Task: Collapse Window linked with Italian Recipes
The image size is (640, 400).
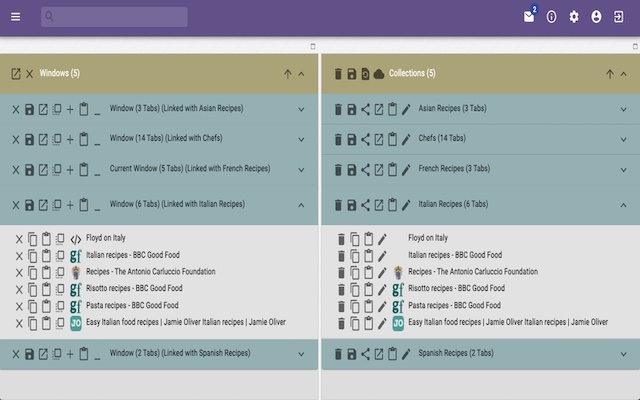Action: [301, 205]
